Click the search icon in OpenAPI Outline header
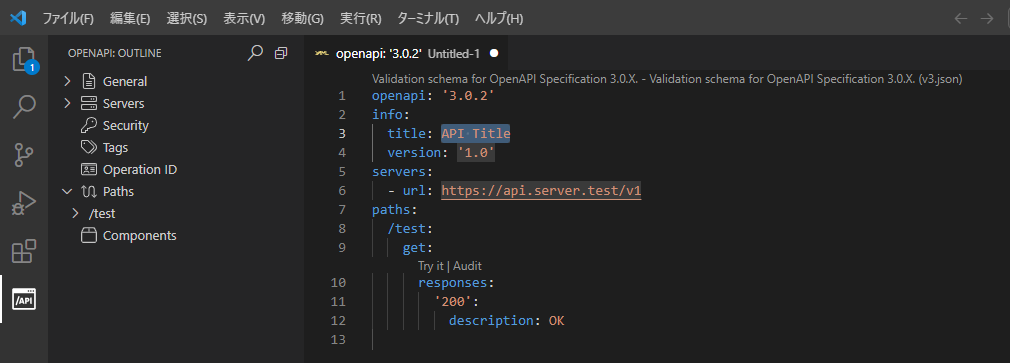Viewport: 1010px width, 363px height. coord(255,53)
